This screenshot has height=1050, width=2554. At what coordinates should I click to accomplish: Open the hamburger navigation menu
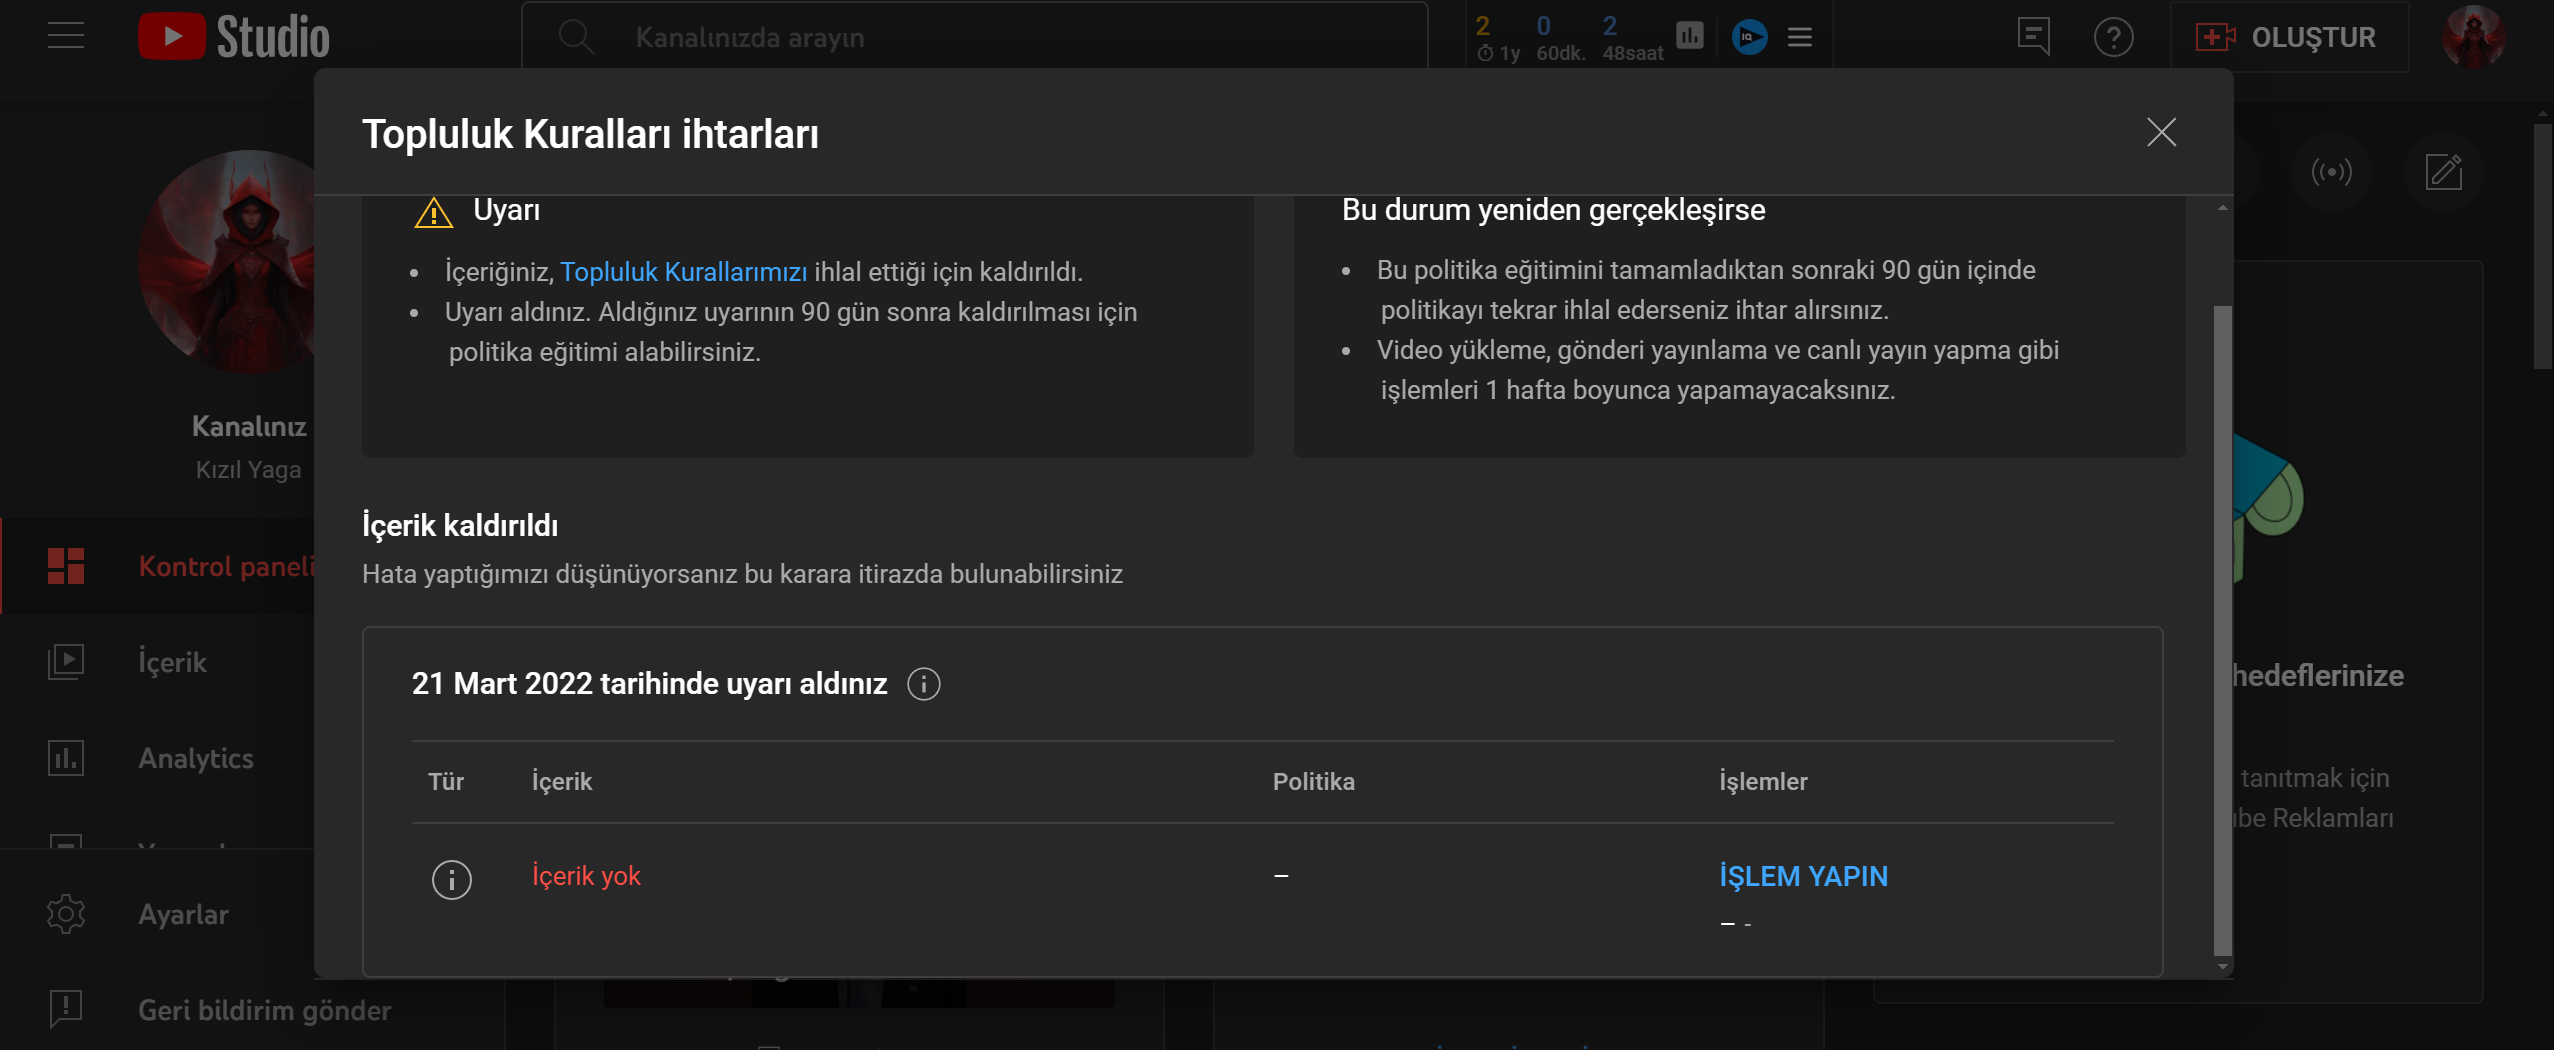pyautogui.click(x=66, y=36)
